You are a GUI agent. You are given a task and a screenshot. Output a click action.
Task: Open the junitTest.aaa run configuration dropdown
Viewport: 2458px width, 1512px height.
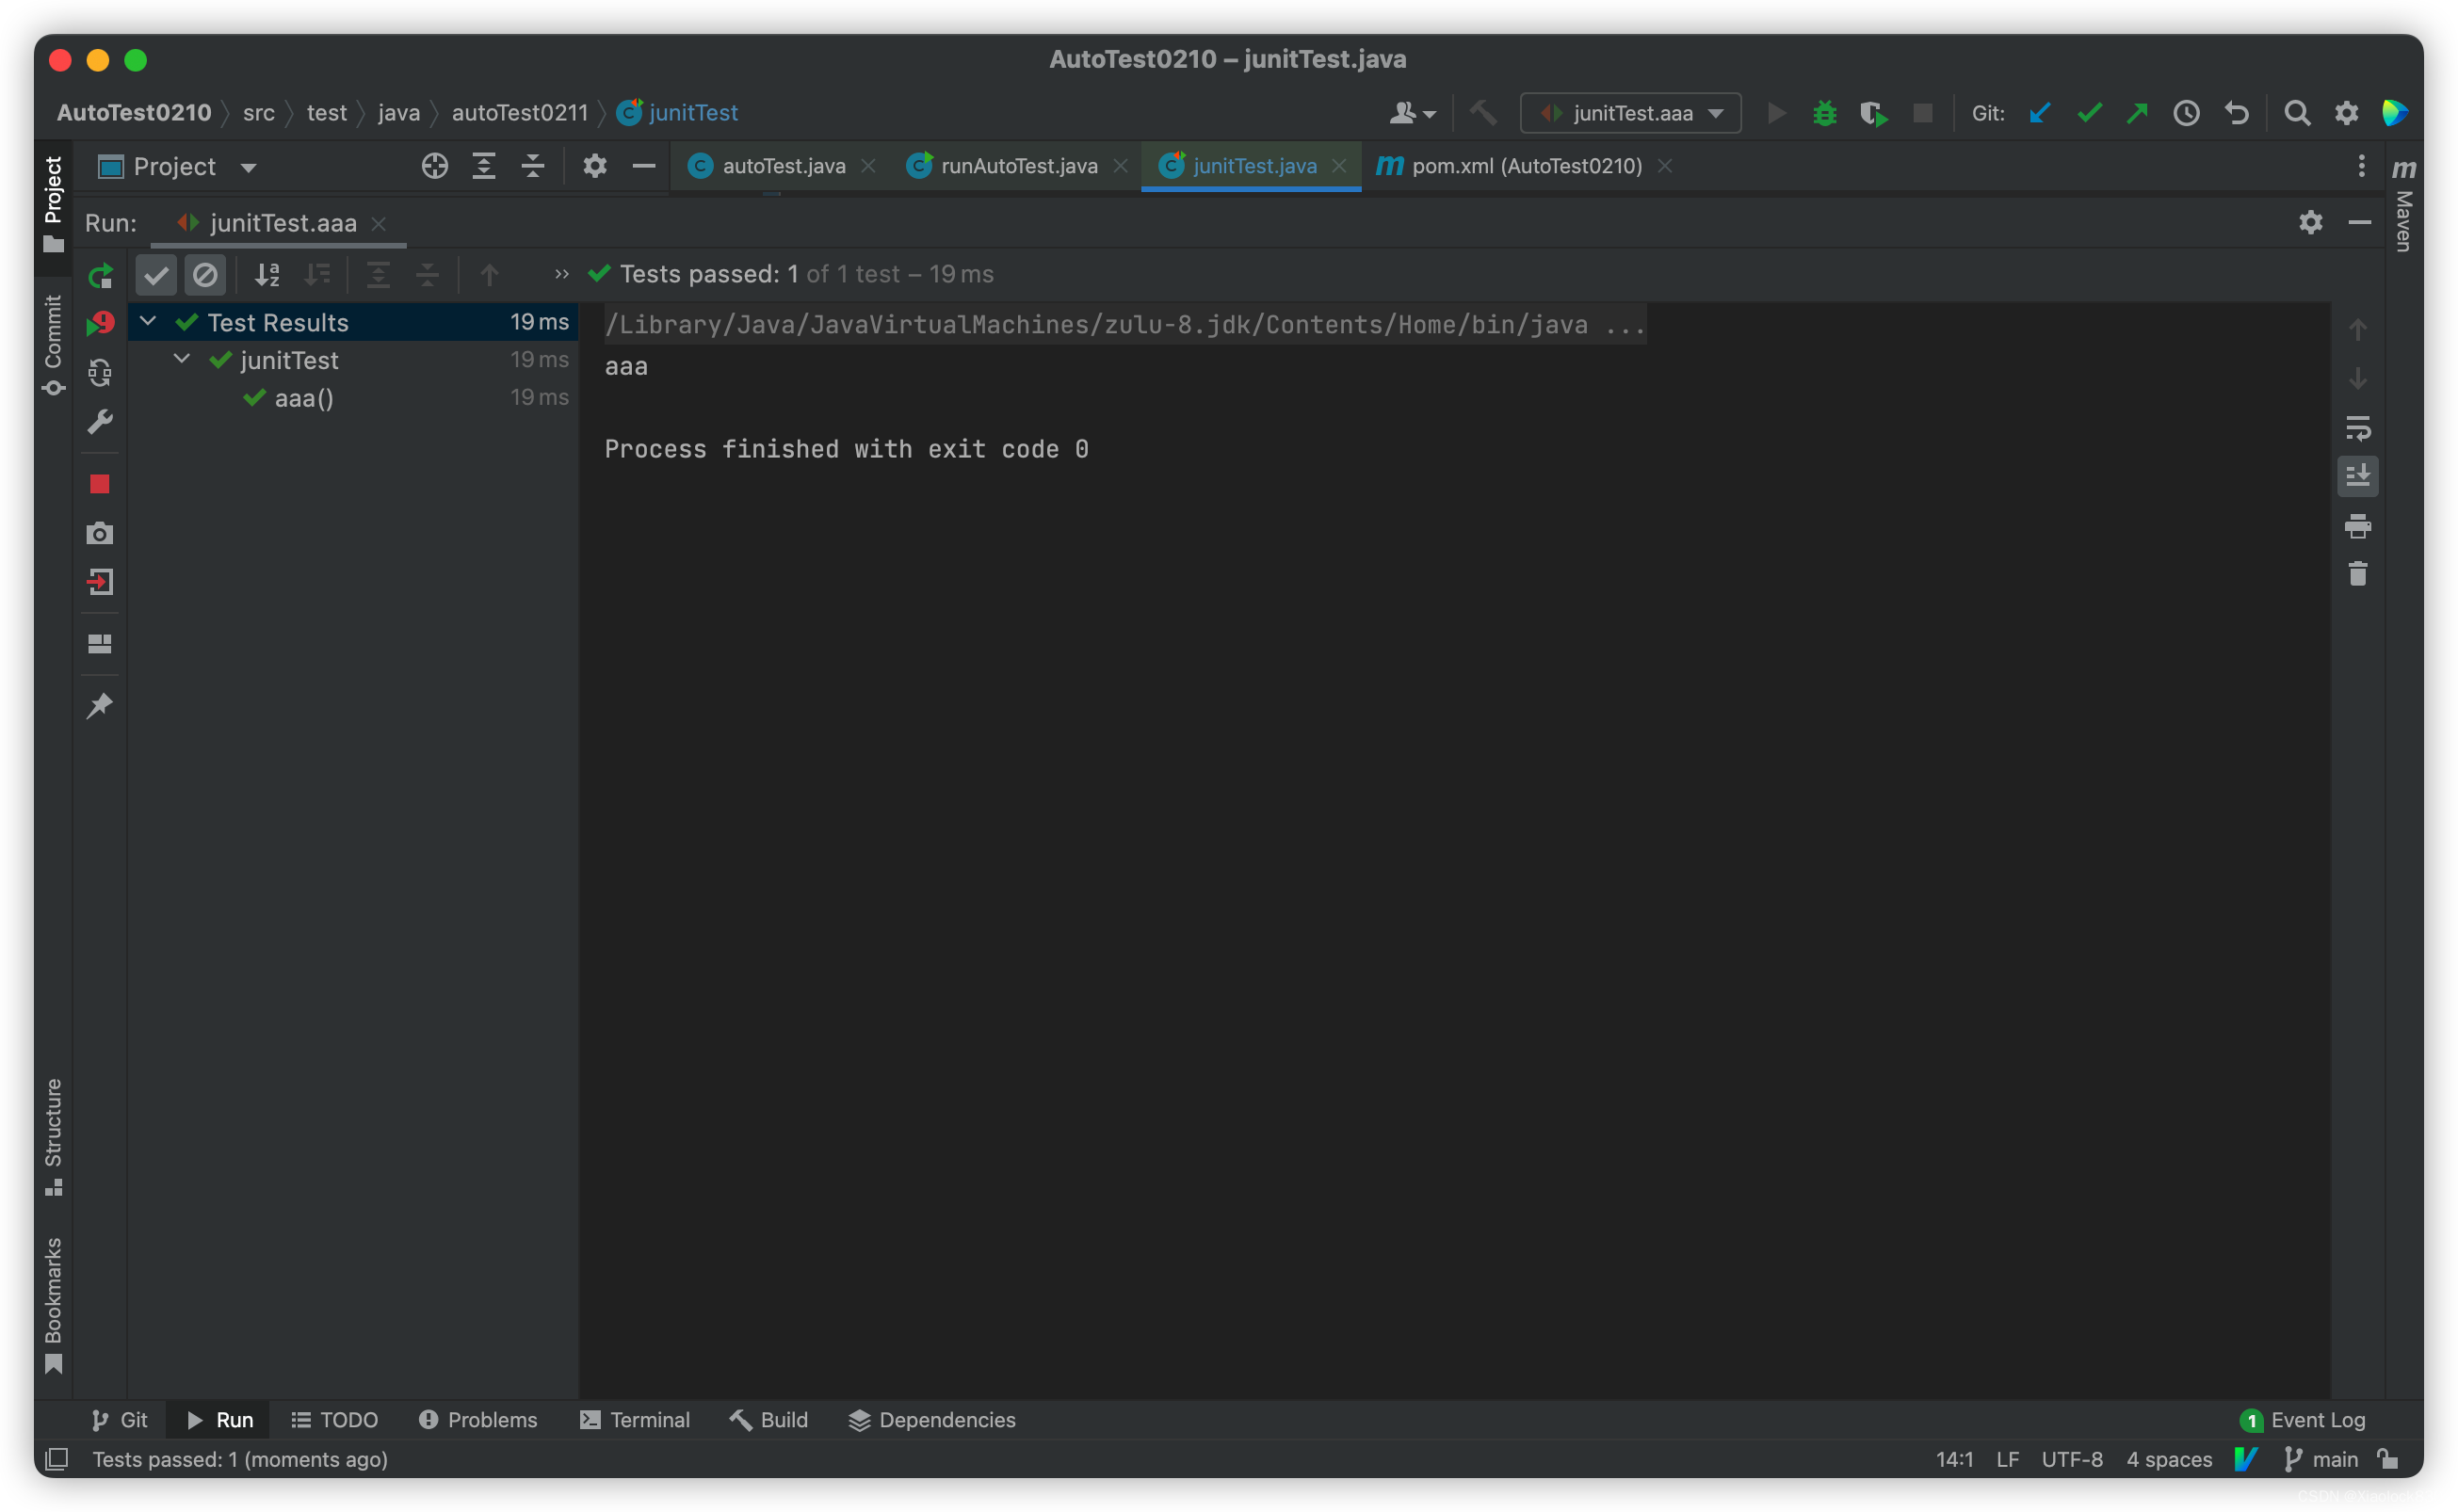[1630, 114]
